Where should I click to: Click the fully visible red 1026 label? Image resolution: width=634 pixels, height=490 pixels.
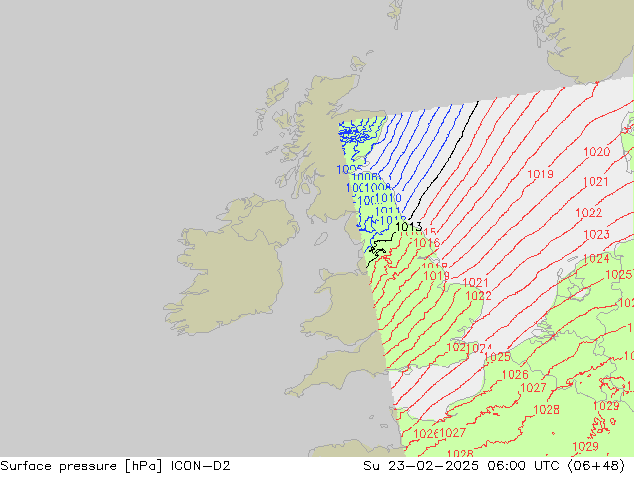[x=515, y=375]
